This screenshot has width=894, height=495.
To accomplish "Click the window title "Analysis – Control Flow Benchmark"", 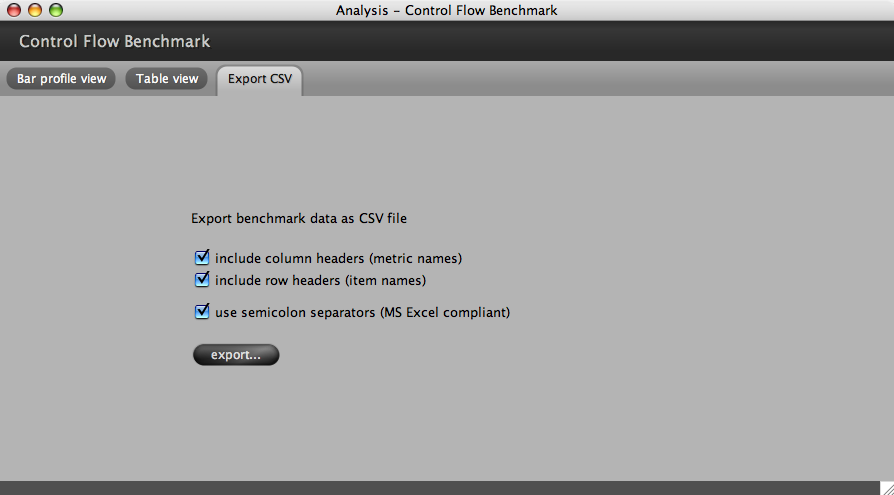I will click(x=446, y=10).
